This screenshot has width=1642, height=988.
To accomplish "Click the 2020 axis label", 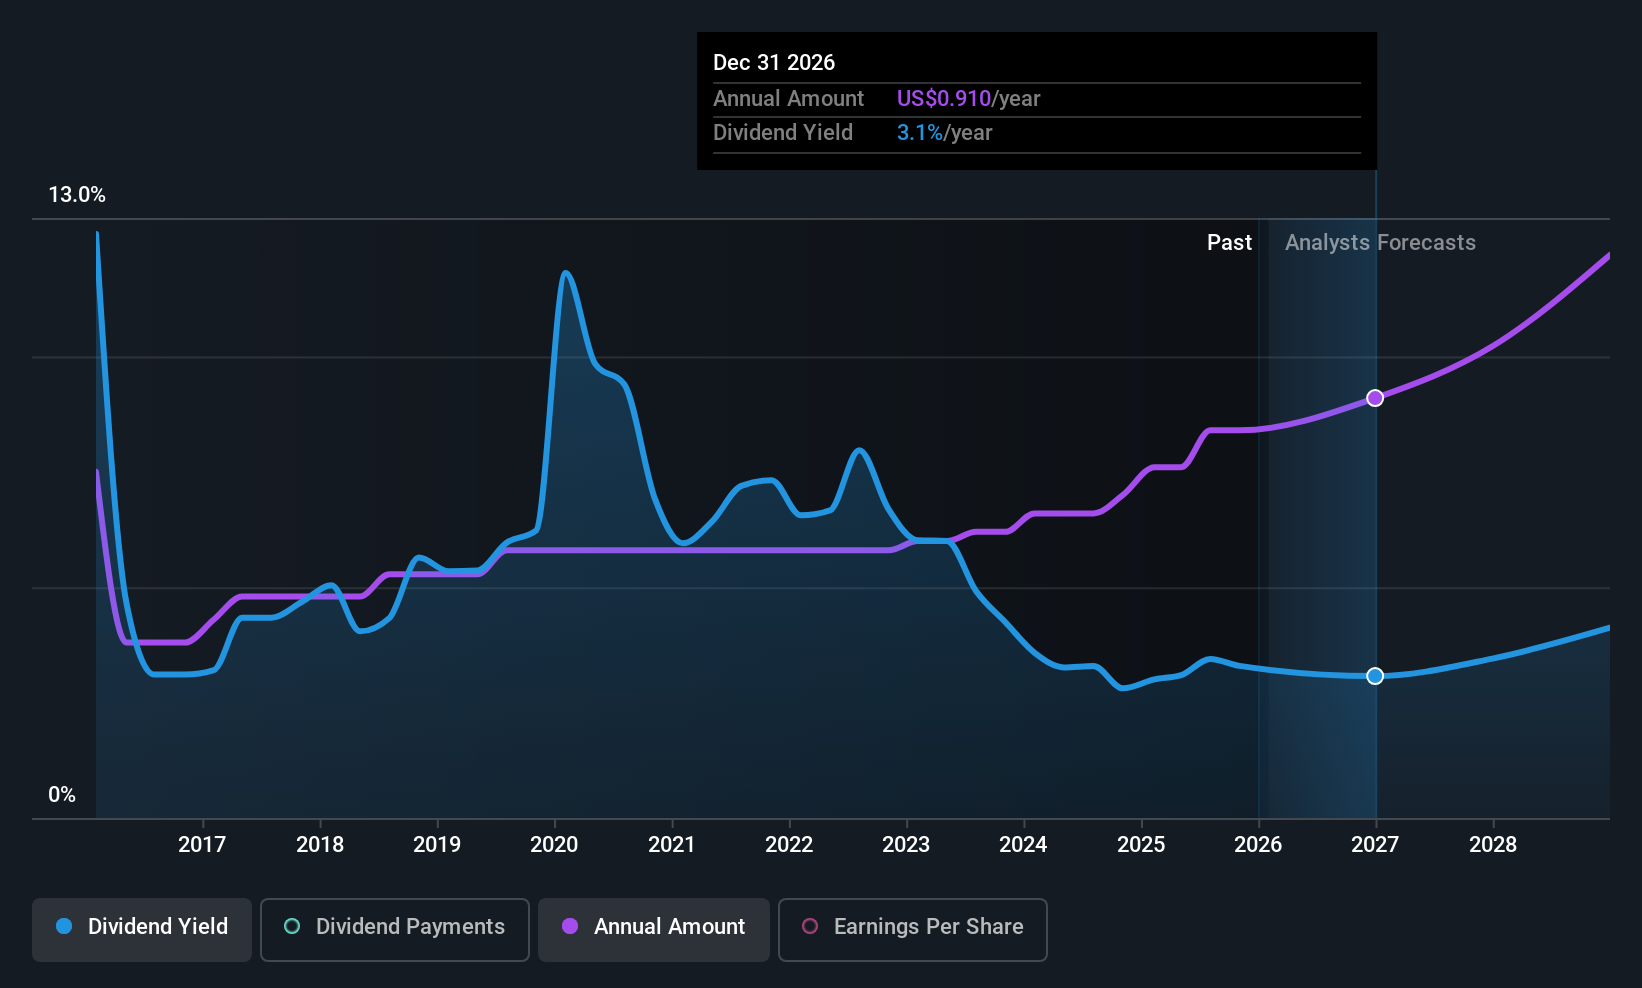I will click(554, 844).
